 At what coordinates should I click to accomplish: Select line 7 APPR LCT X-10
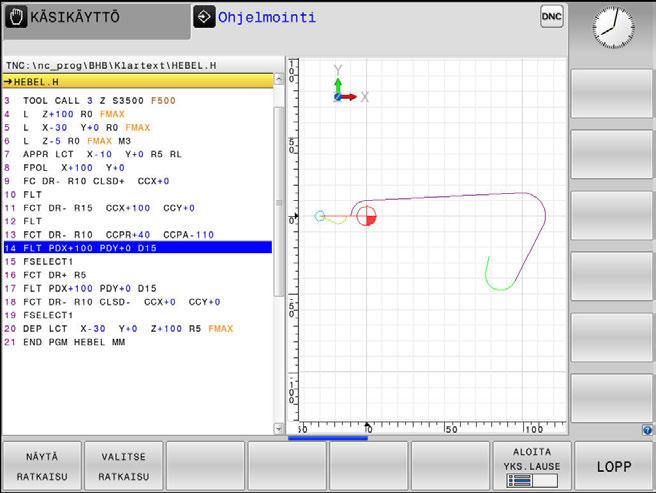[x=138, y=154]
